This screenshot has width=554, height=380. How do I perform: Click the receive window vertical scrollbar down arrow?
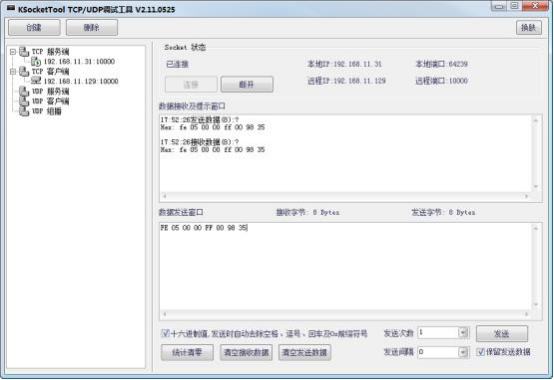pos(536,186)
